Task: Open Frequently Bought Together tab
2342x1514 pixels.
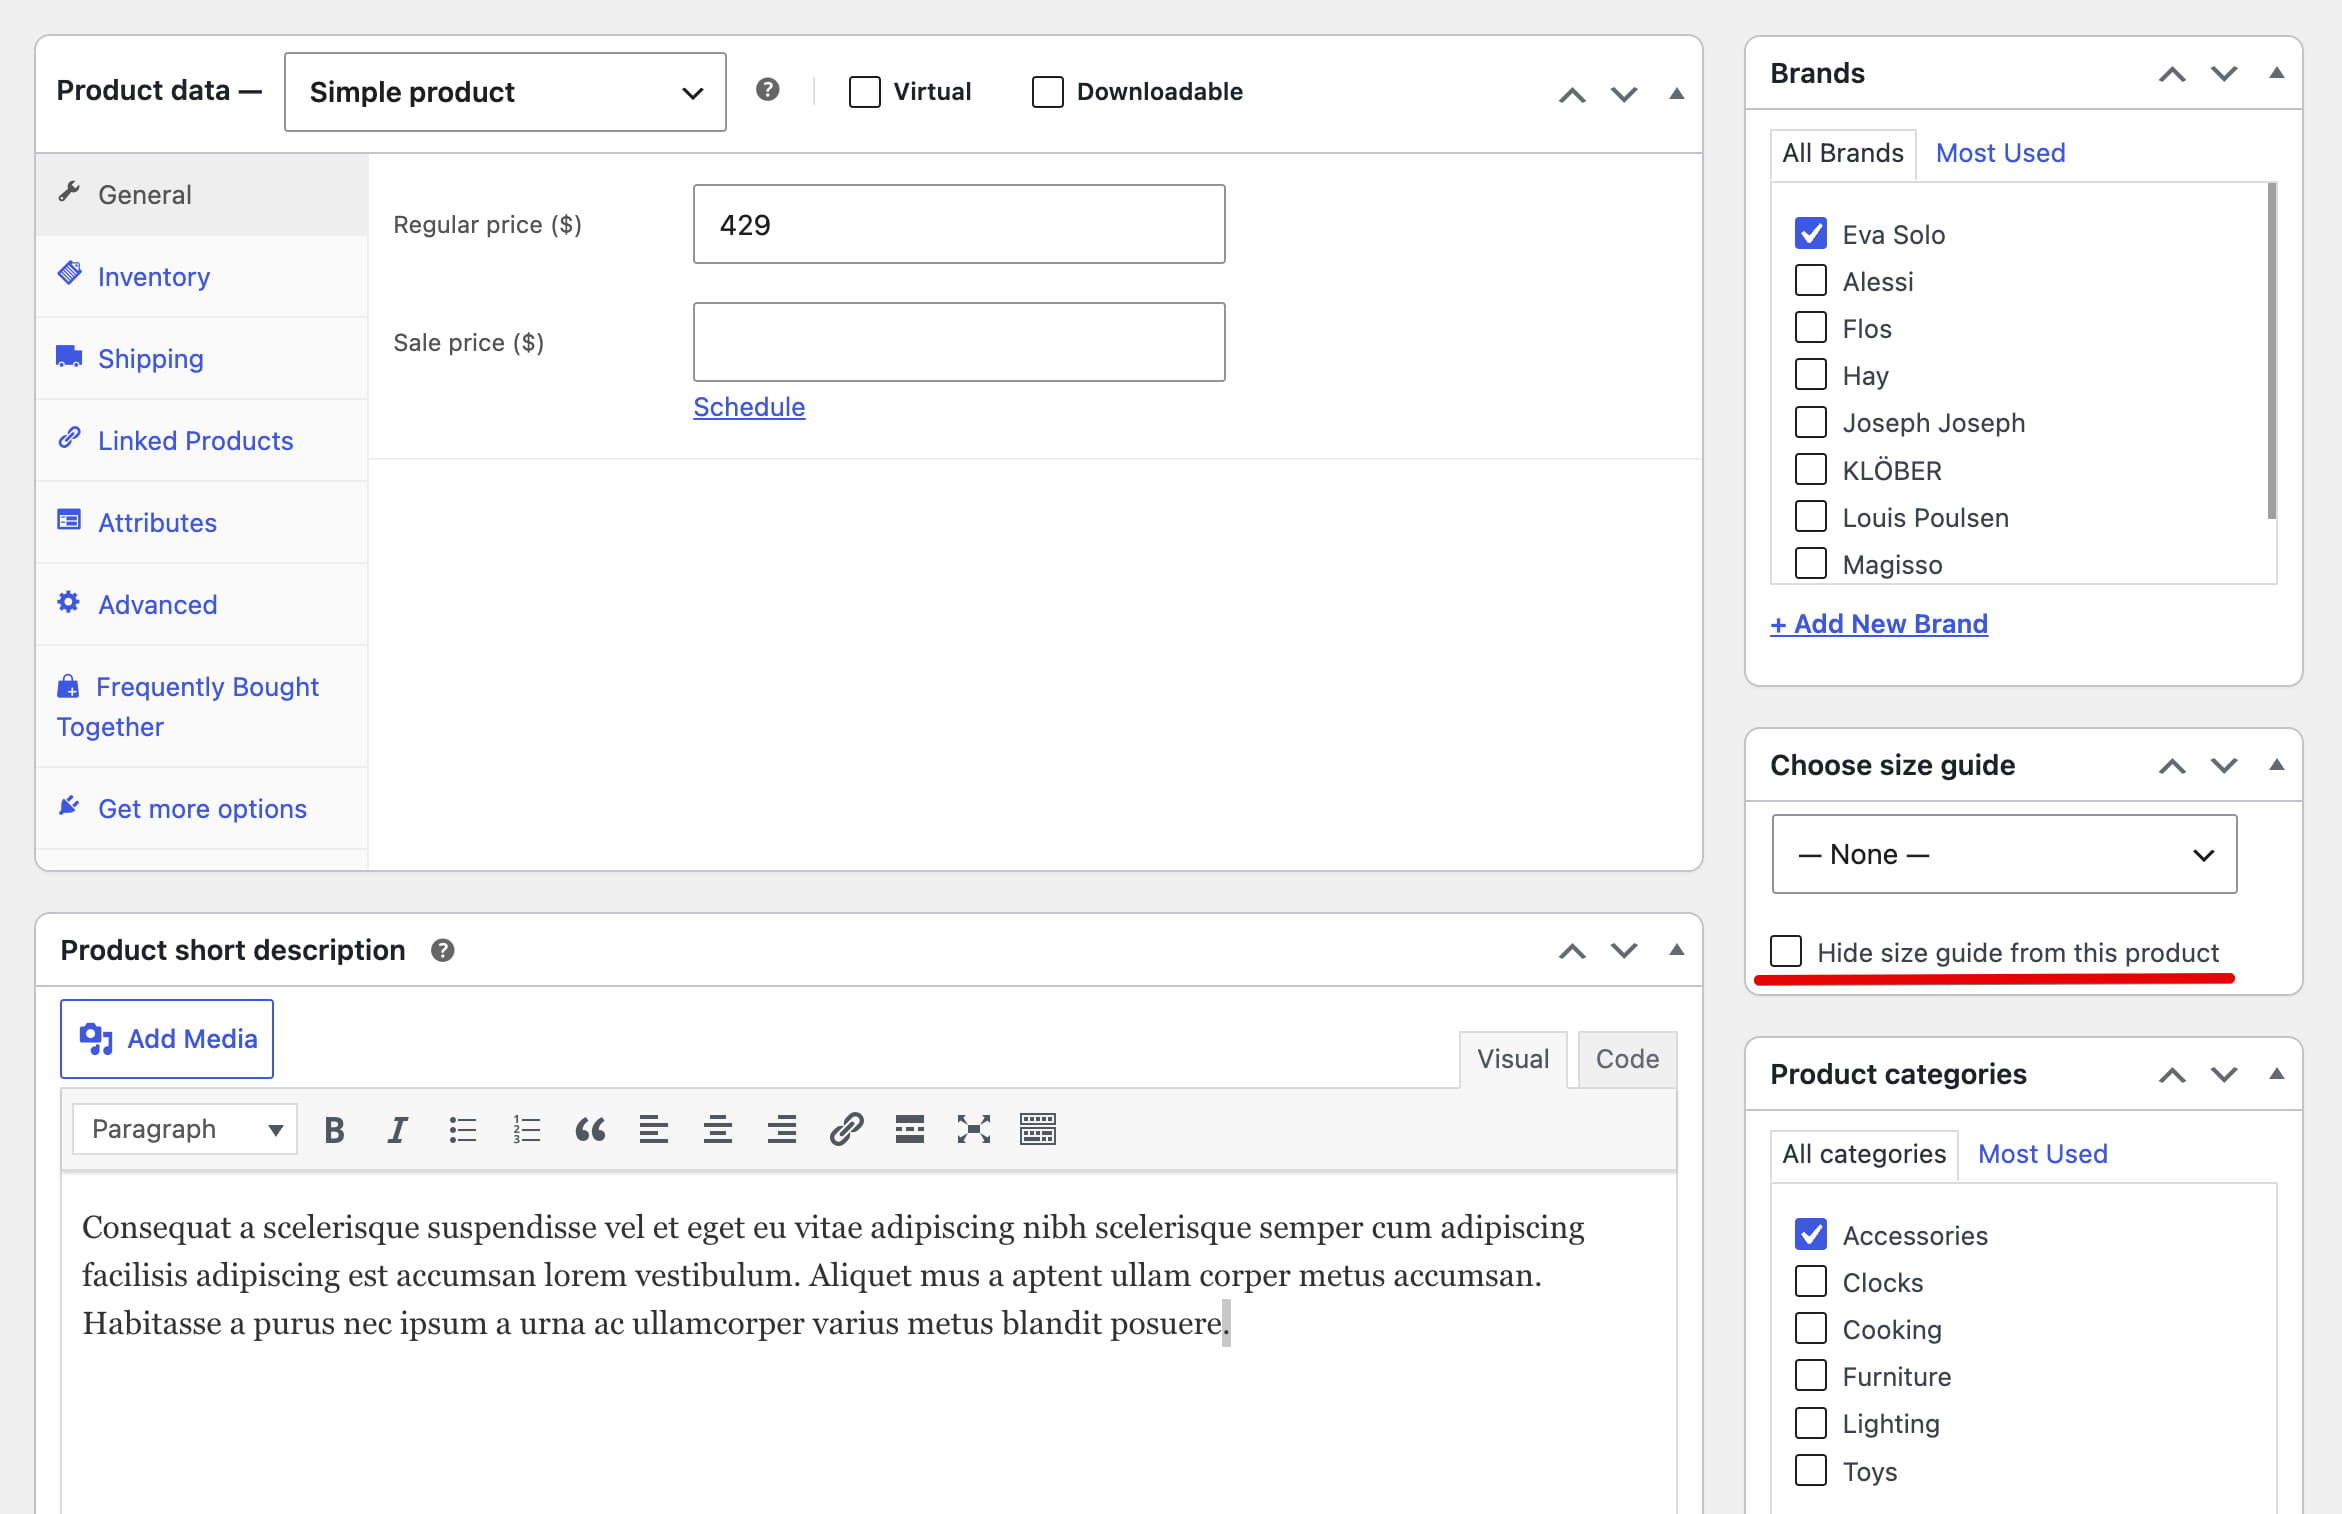Action: pos(202,707)
